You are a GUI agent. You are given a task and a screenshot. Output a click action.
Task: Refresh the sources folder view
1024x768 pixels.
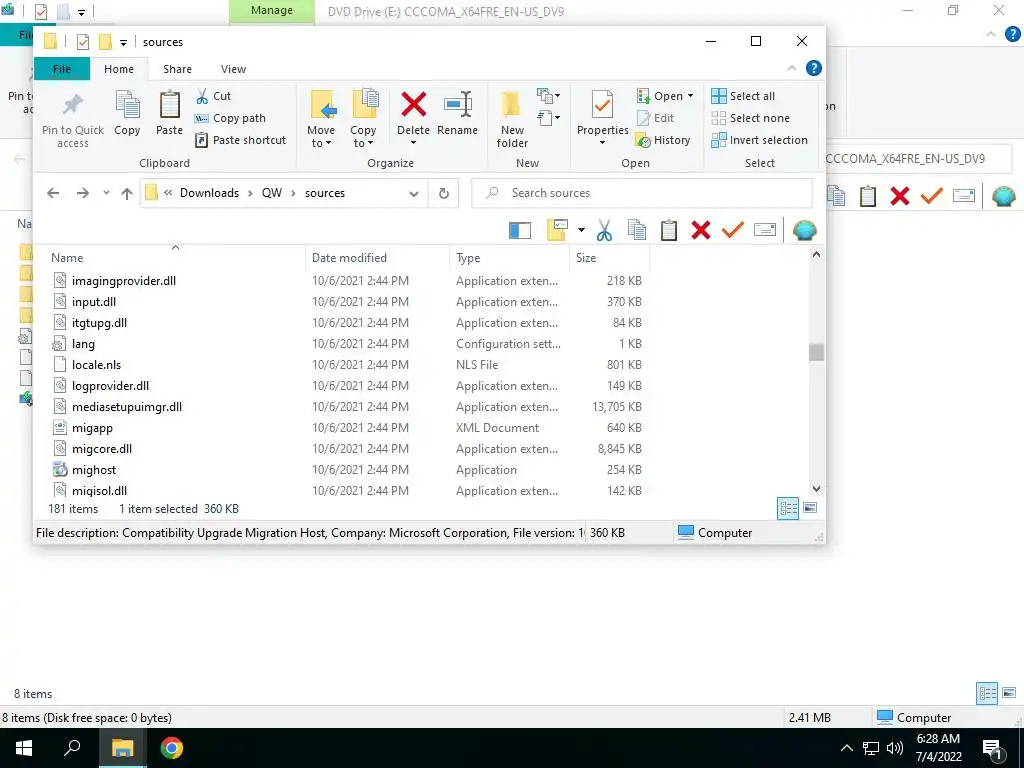click(x=443, y=193)
